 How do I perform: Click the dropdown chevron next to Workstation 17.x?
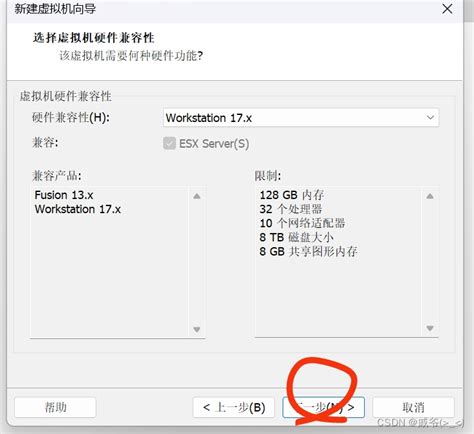click(x=430, y=118)
